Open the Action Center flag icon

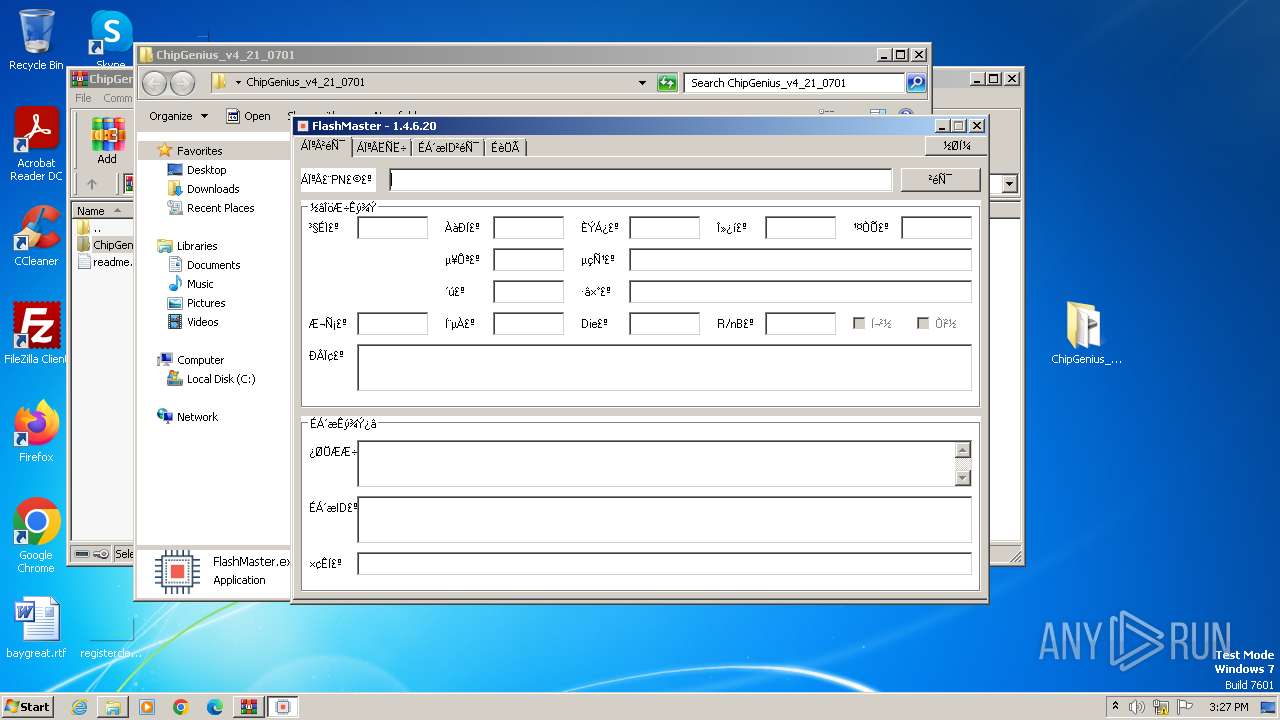pos(1184,707)
